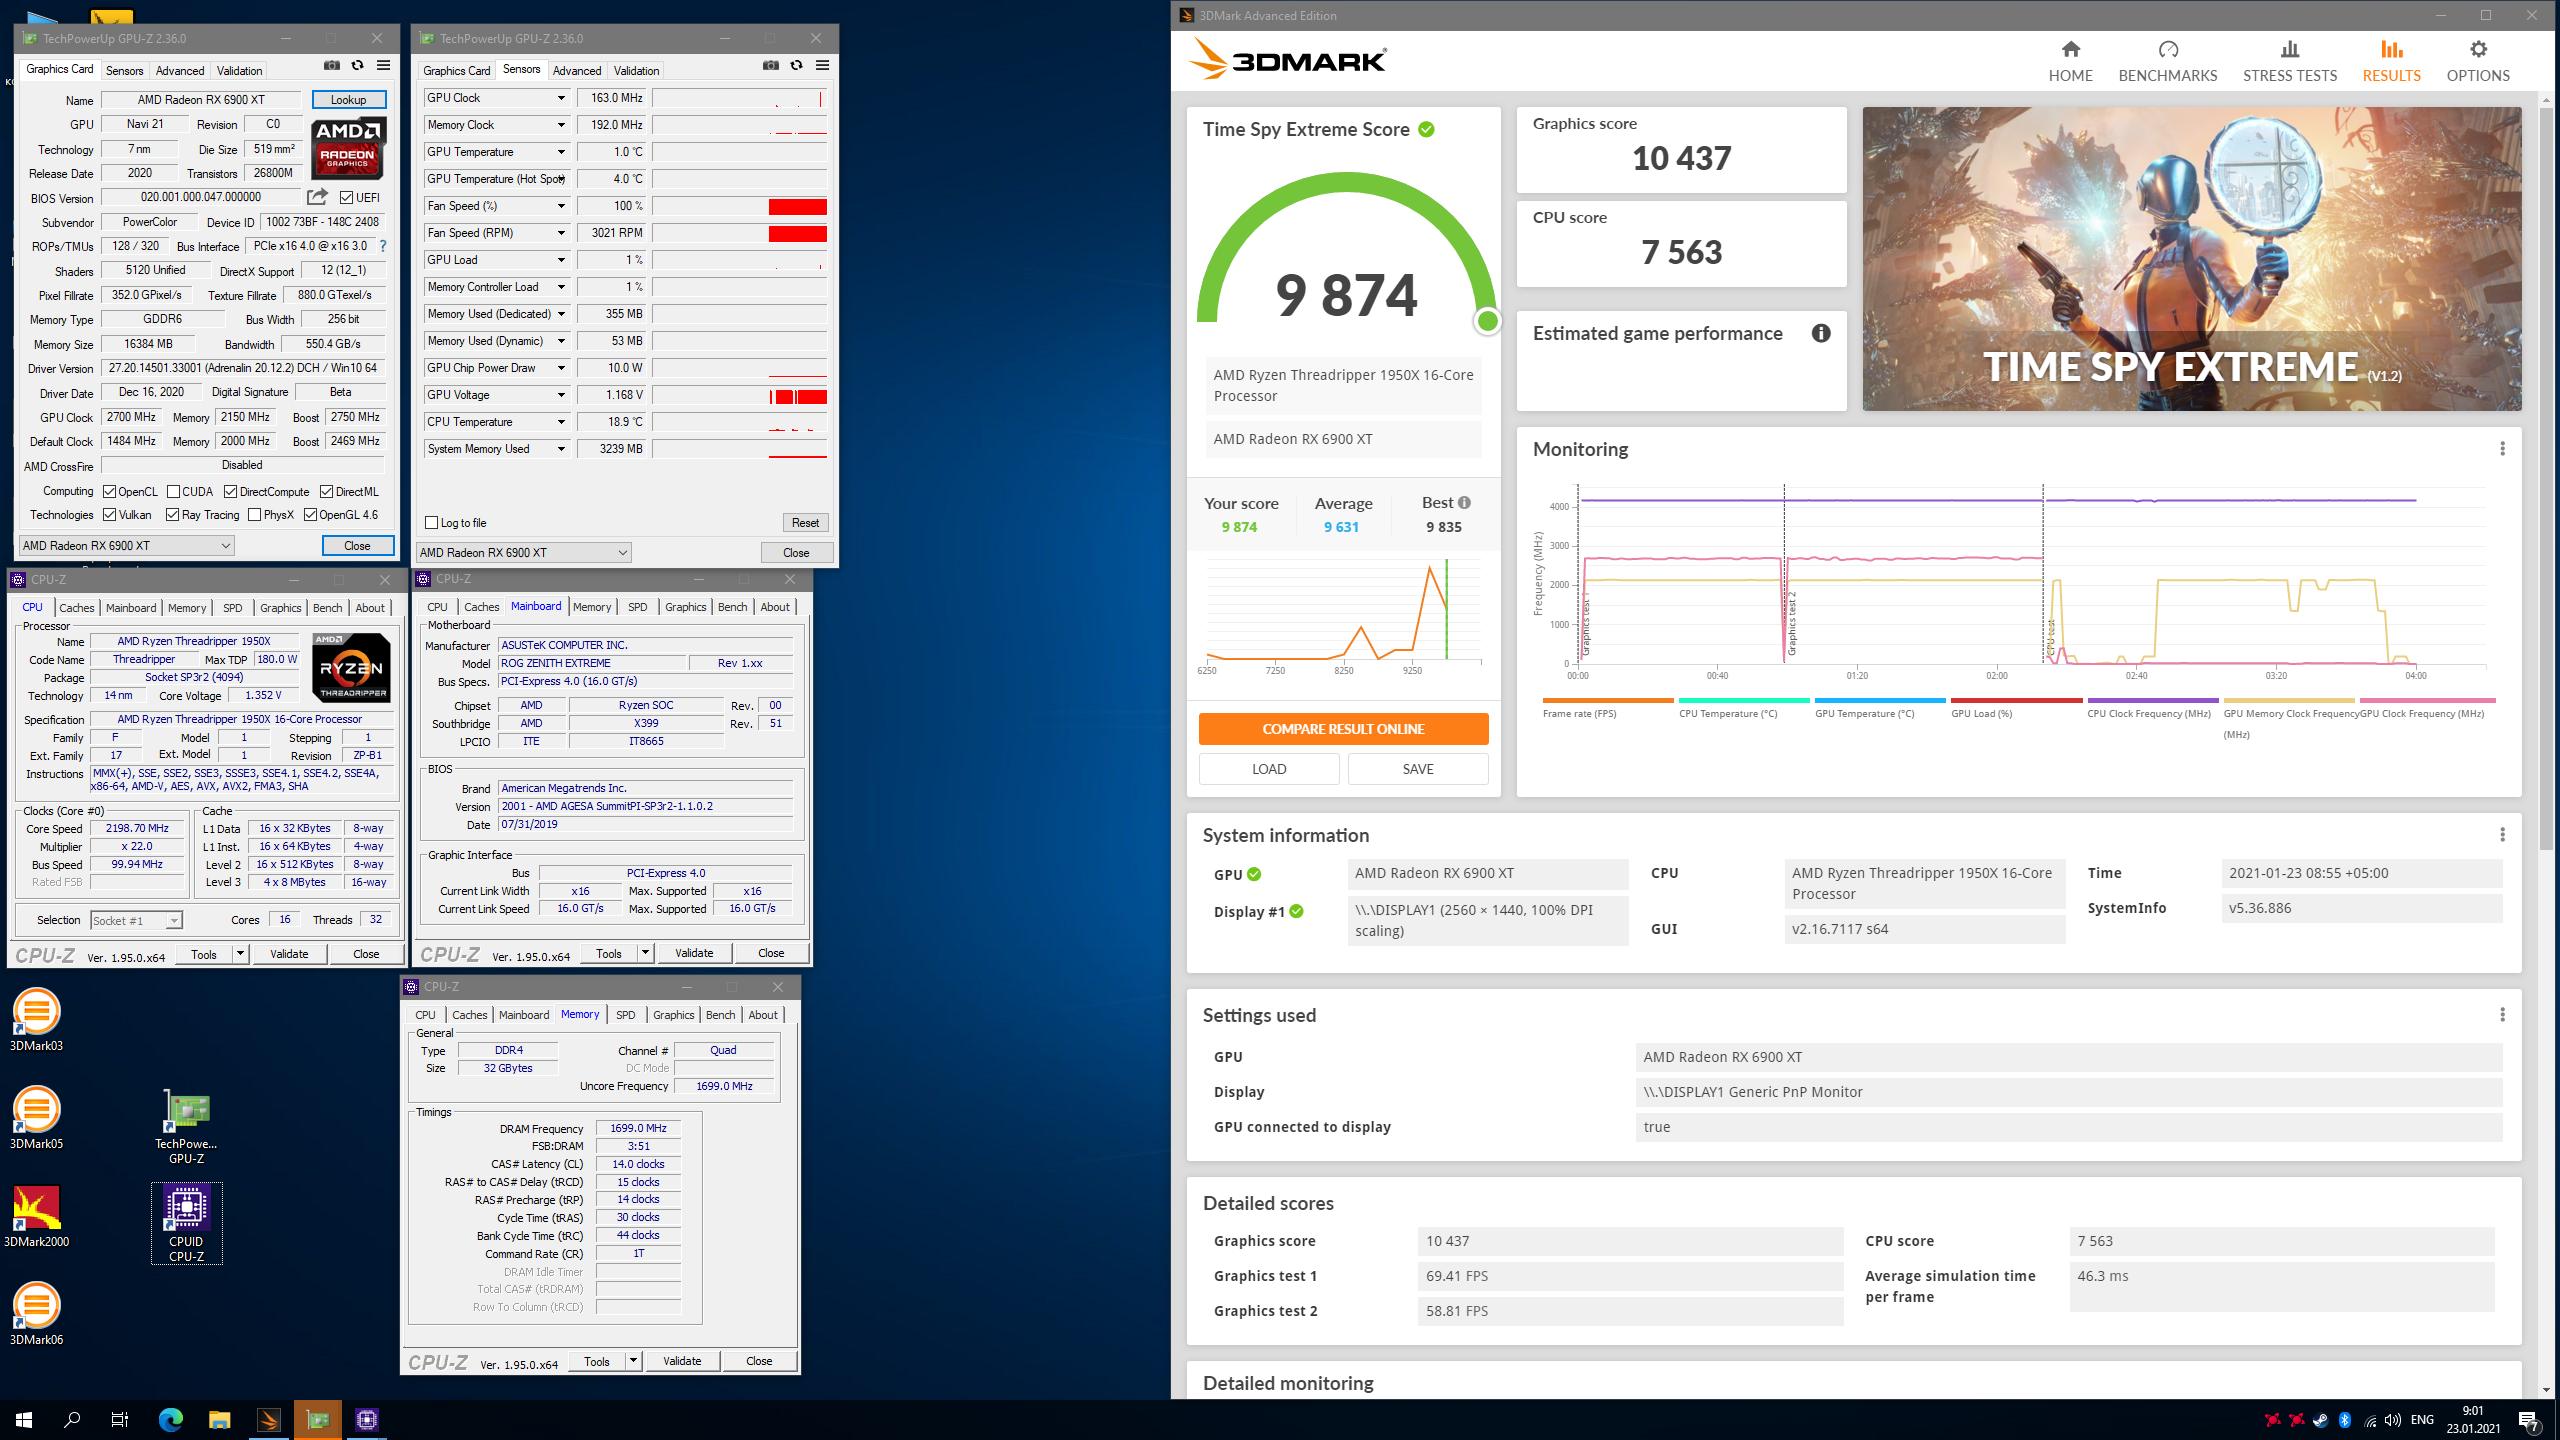Click the SAVE button in 3DMark
Image resolution: width=2560 pixels, height=1440 pixels.
click(x=1417, y=769)
